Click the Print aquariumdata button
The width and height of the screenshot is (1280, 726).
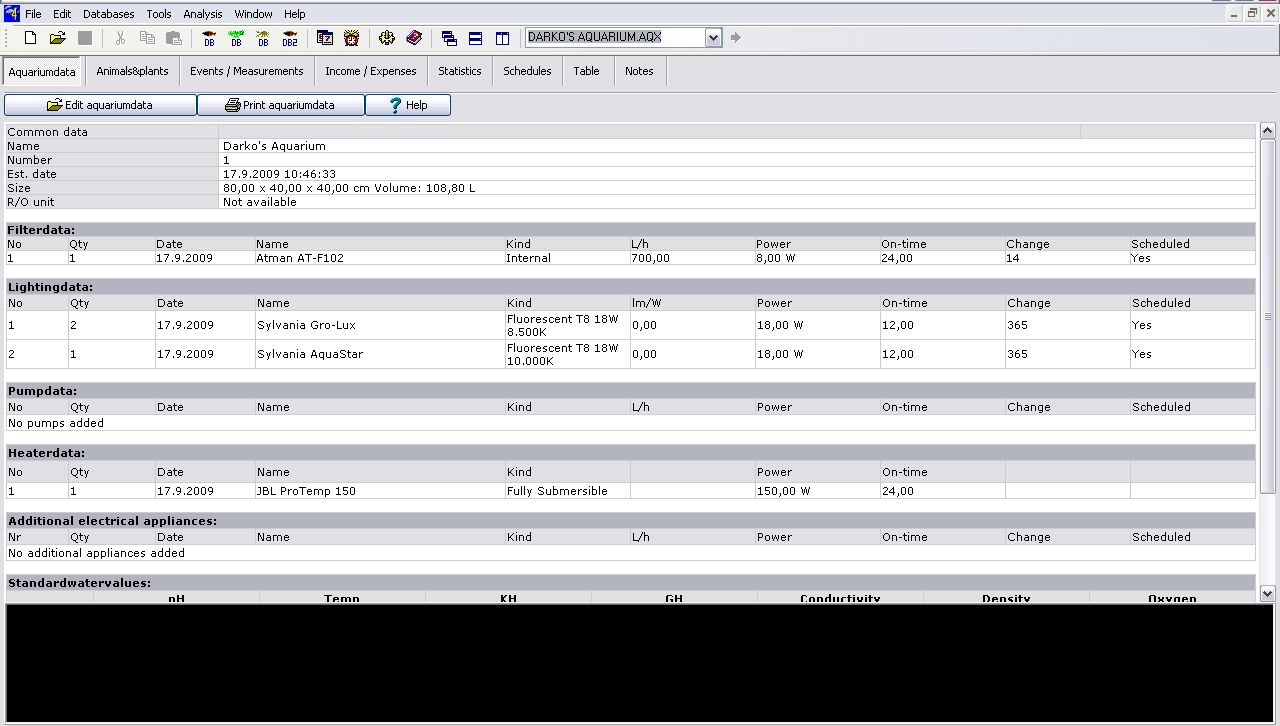[x=280, y=105]
